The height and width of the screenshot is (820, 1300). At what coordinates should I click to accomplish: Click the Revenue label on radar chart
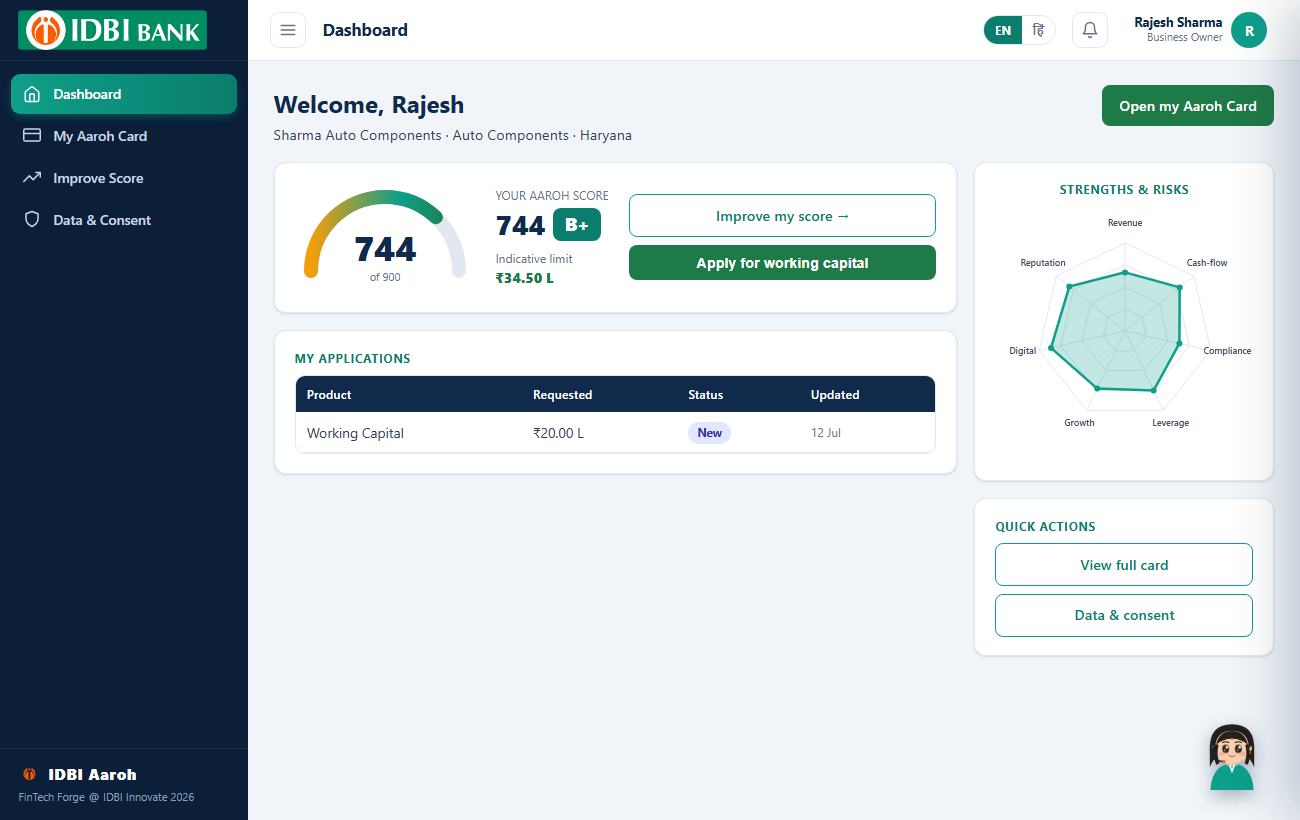[x=1125, y=223]
